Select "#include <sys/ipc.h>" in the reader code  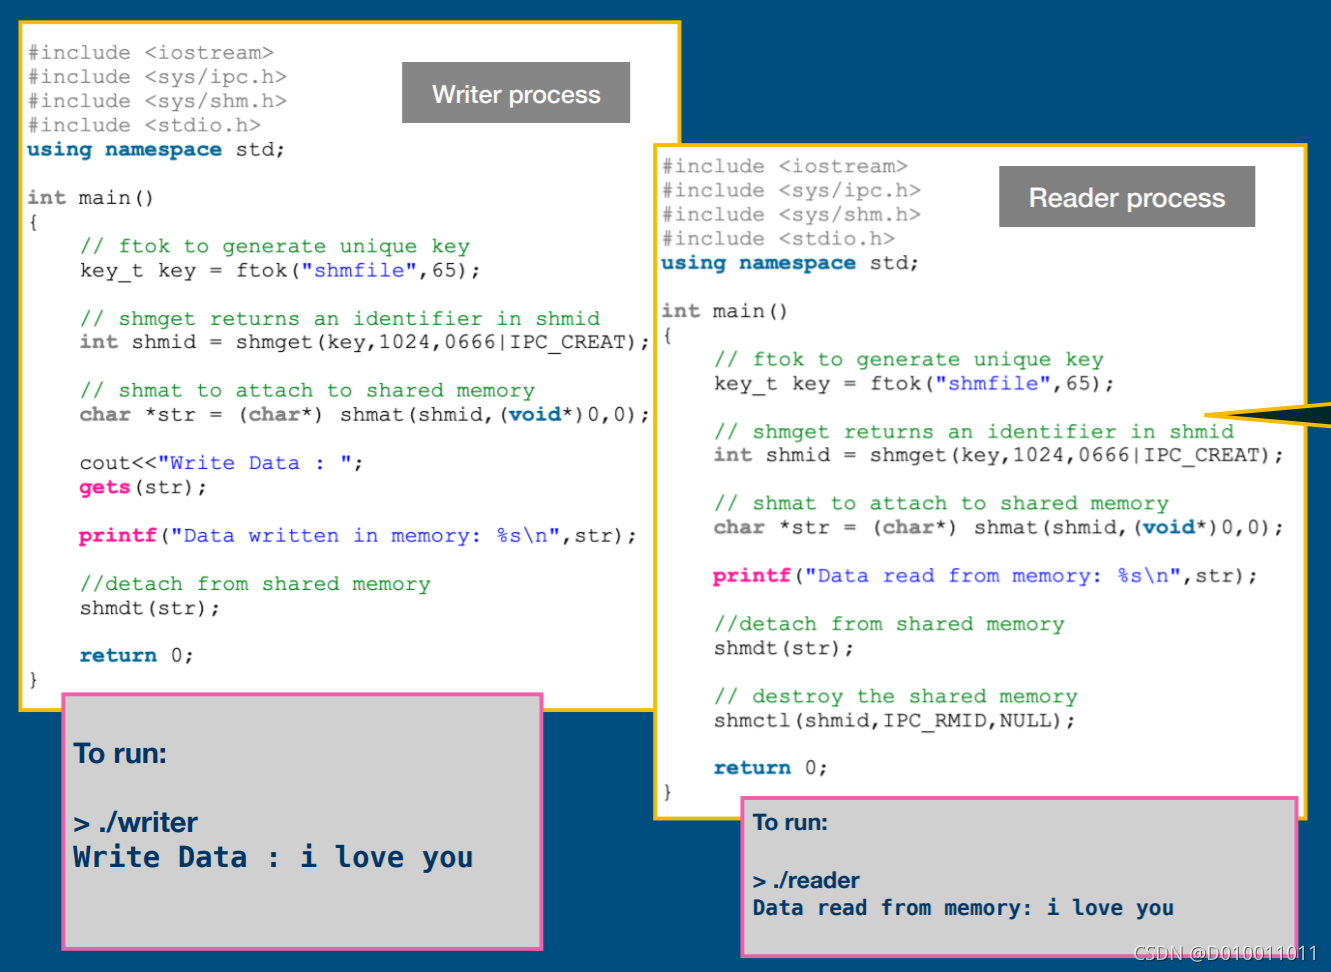click(x=791, y=190)
